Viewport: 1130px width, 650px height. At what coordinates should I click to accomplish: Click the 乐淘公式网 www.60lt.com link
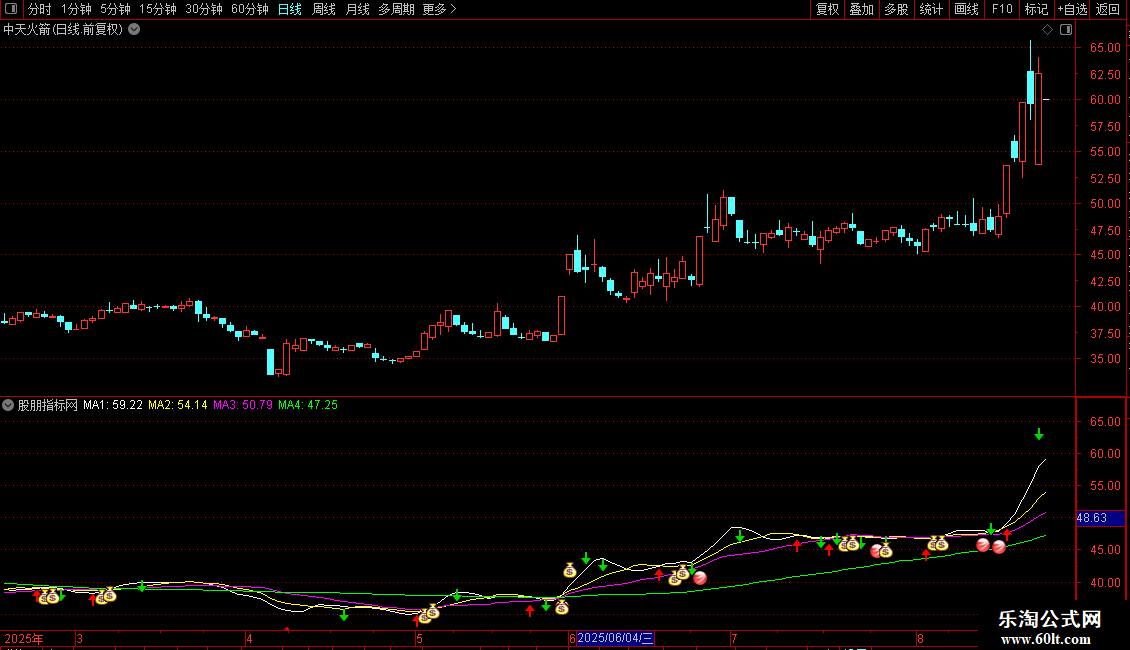(1049, 628)
